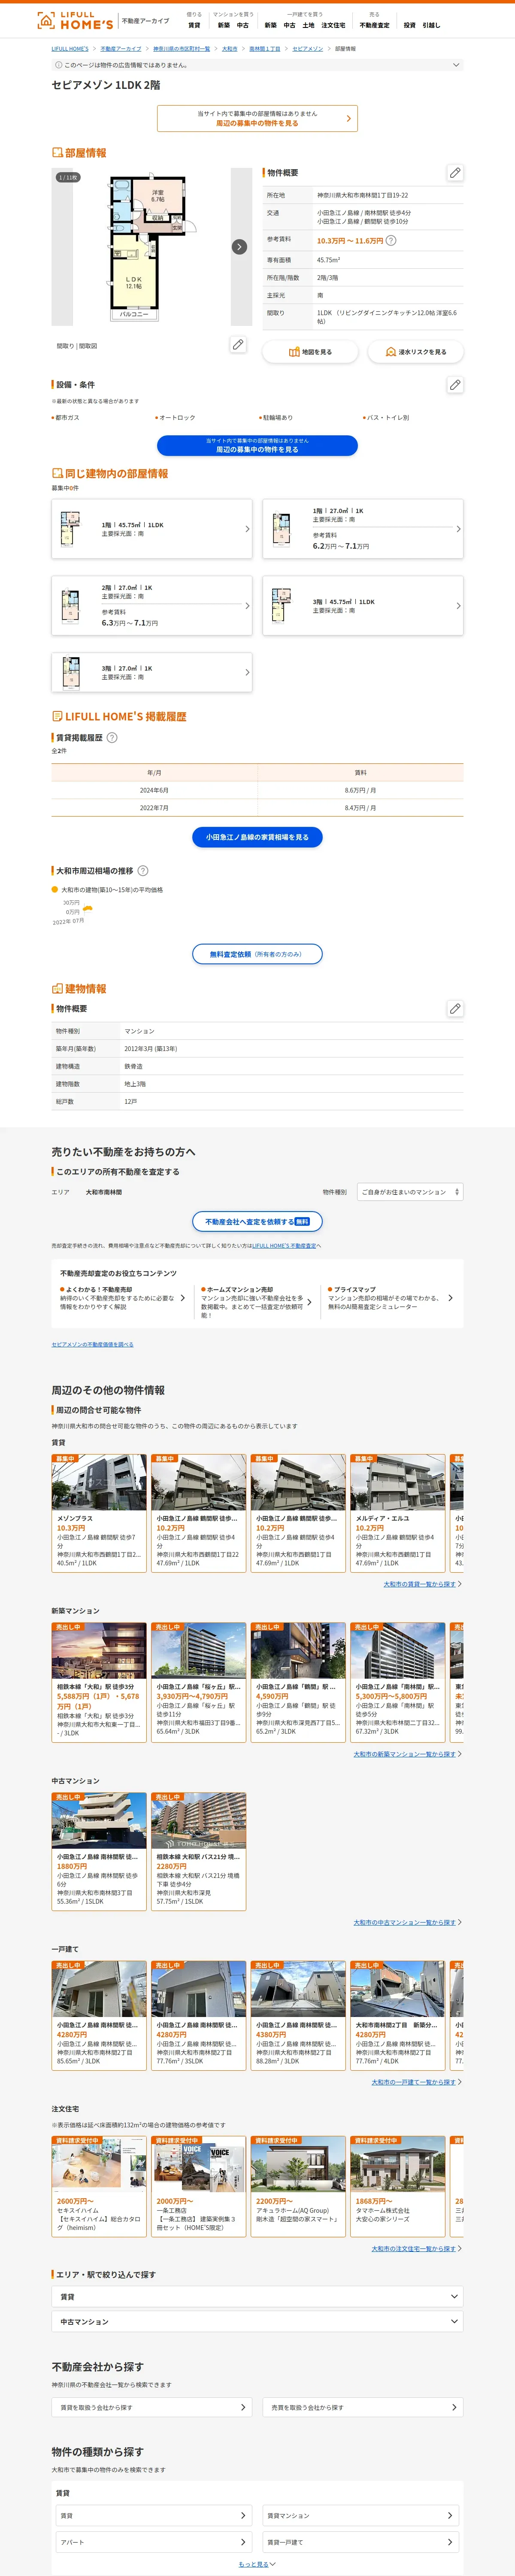The width and height of the screenshot is (515, 2576).
Task: Open help icon beside 大和市周辺相場の推移
Action: pyautogui.click(x=143, y=871)
